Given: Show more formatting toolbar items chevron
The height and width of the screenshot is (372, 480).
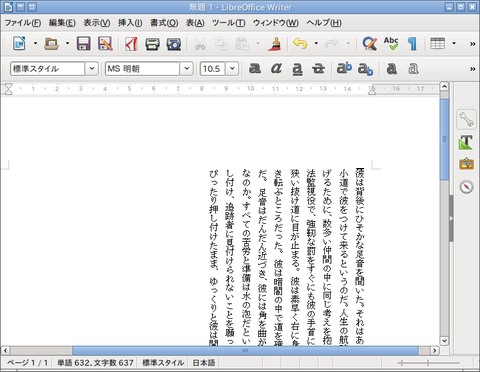Looking at the screenshot, I should click(x=472, y=69).
